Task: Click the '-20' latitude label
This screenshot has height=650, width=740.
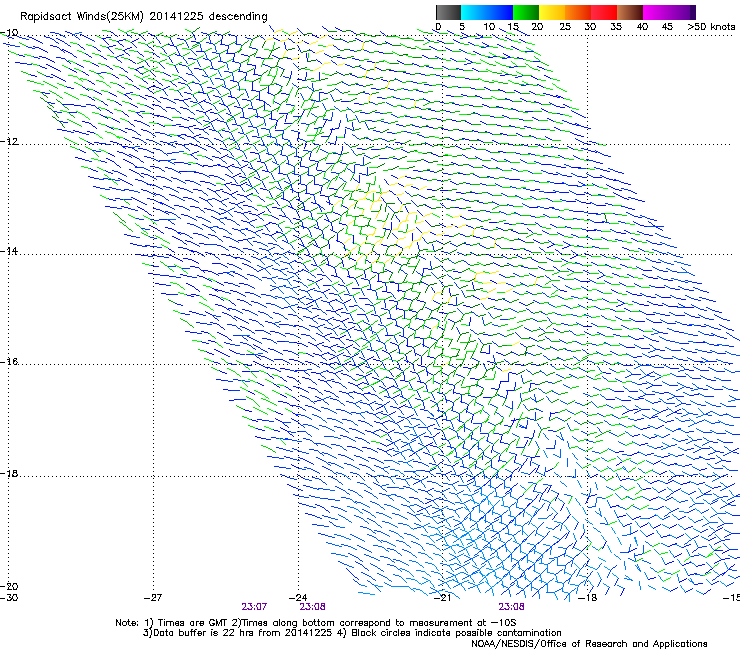Action: [9, 586]
